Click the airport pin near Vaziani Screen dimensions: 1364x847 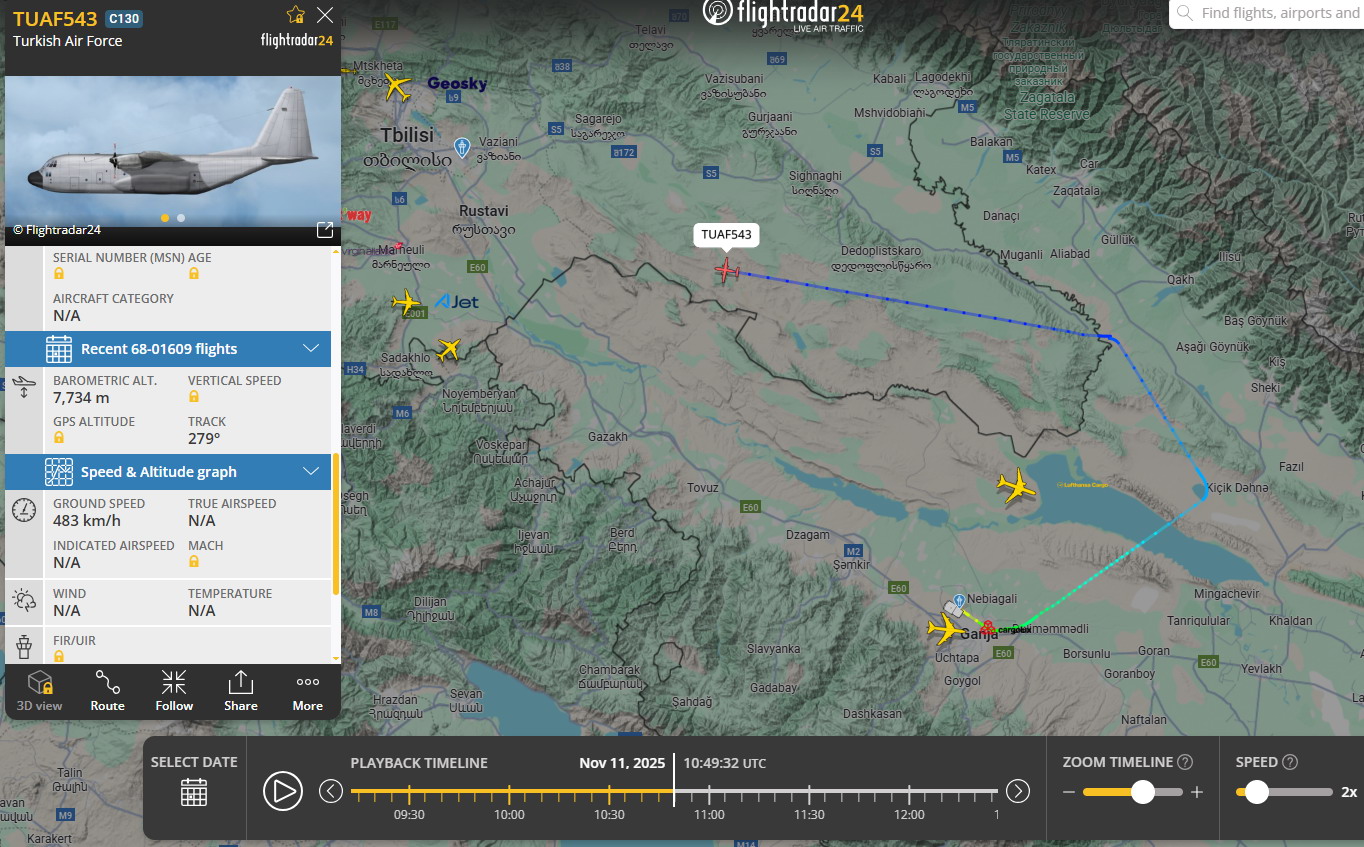point(461,148)
